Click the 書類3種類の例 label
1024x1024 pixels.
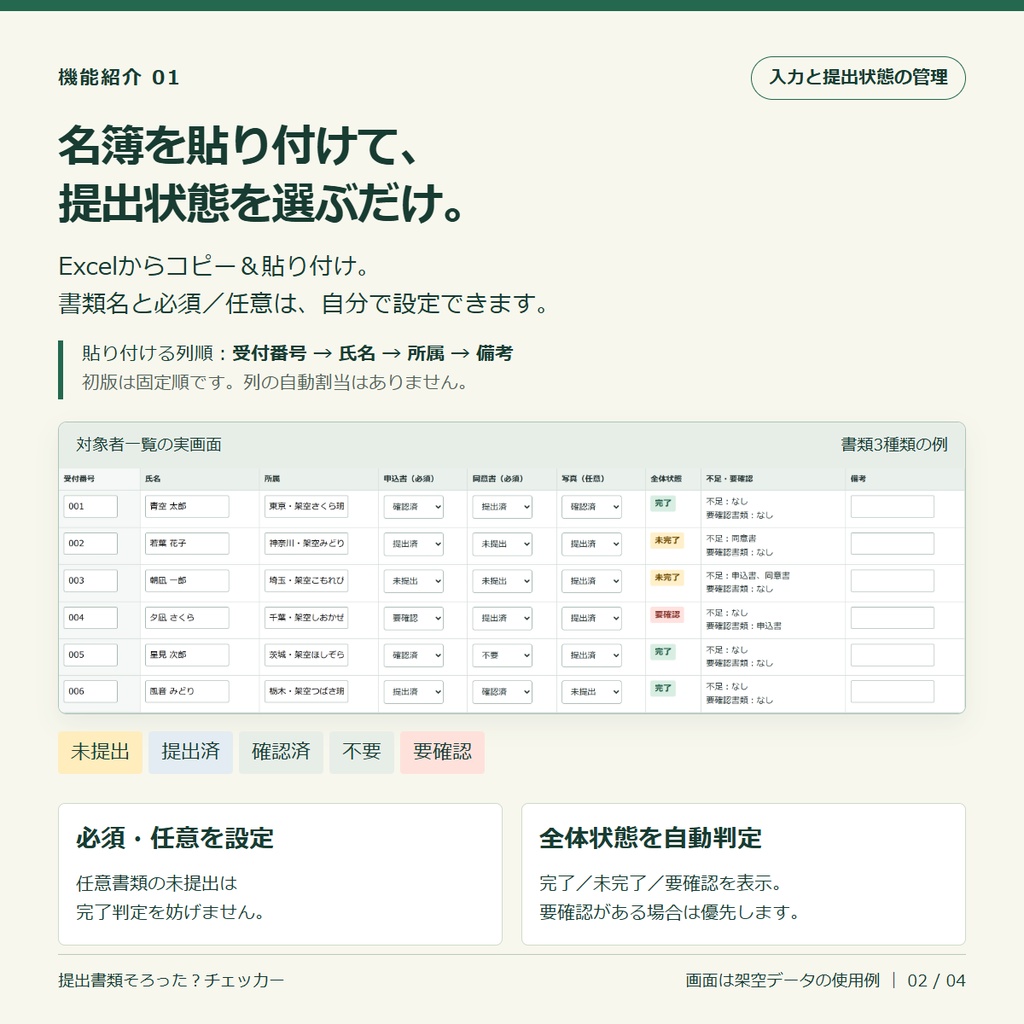click(894, 445)
